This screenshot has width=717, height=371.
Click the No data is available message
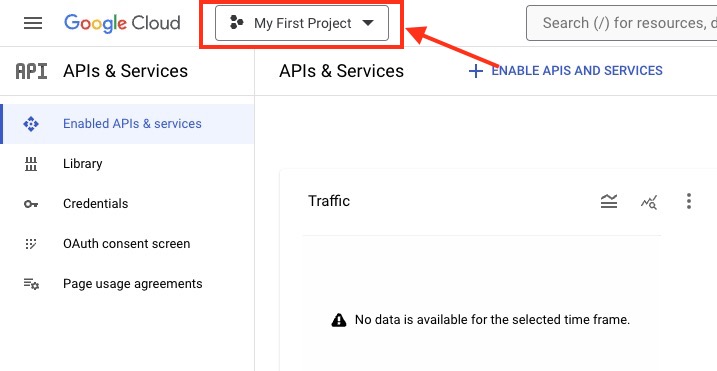click(x=492, y=319)
